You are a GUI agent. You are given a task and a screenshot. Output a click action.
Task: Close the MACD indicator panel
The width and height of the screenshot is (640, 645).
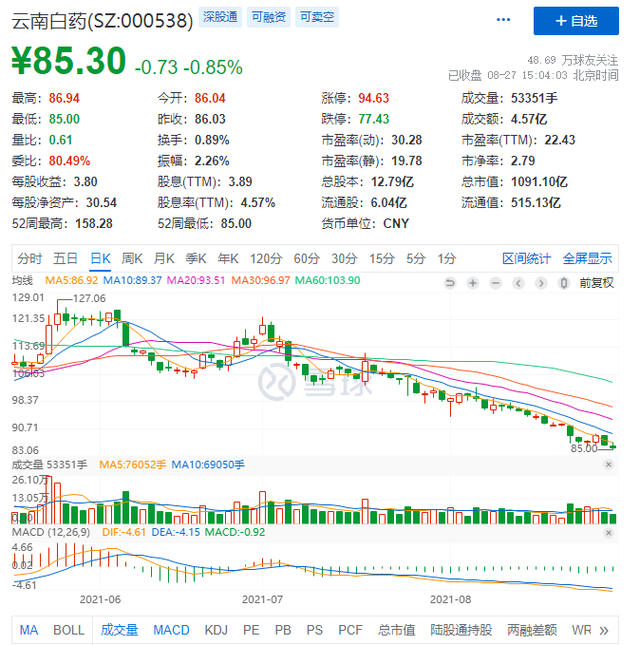[x=608, y=533]
